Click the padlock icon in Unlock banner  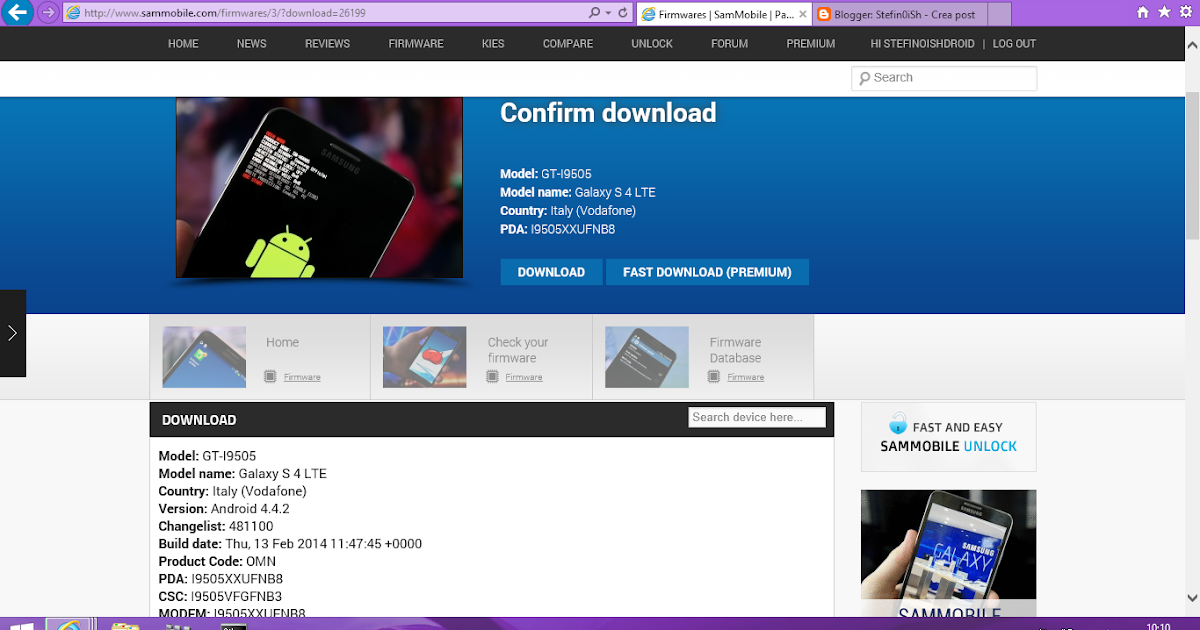point(898,422)
